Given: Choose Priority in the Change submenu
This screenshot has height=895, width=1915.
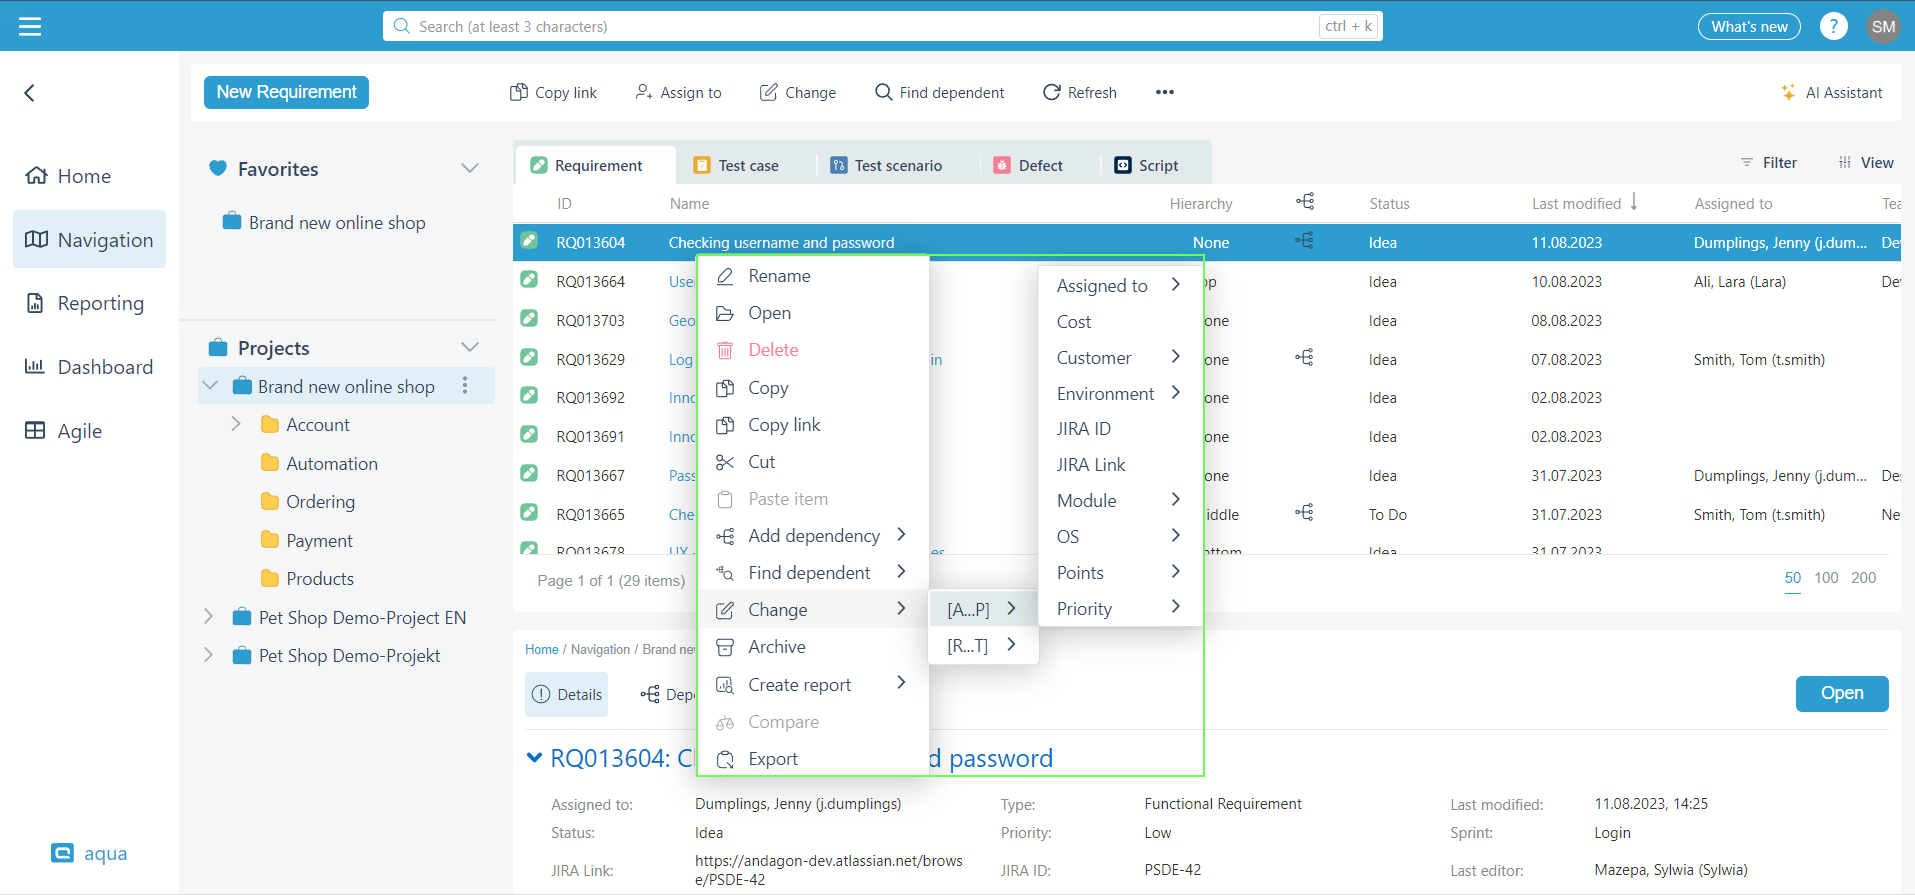Looking at the screenshot, I should click(1084, 609).
